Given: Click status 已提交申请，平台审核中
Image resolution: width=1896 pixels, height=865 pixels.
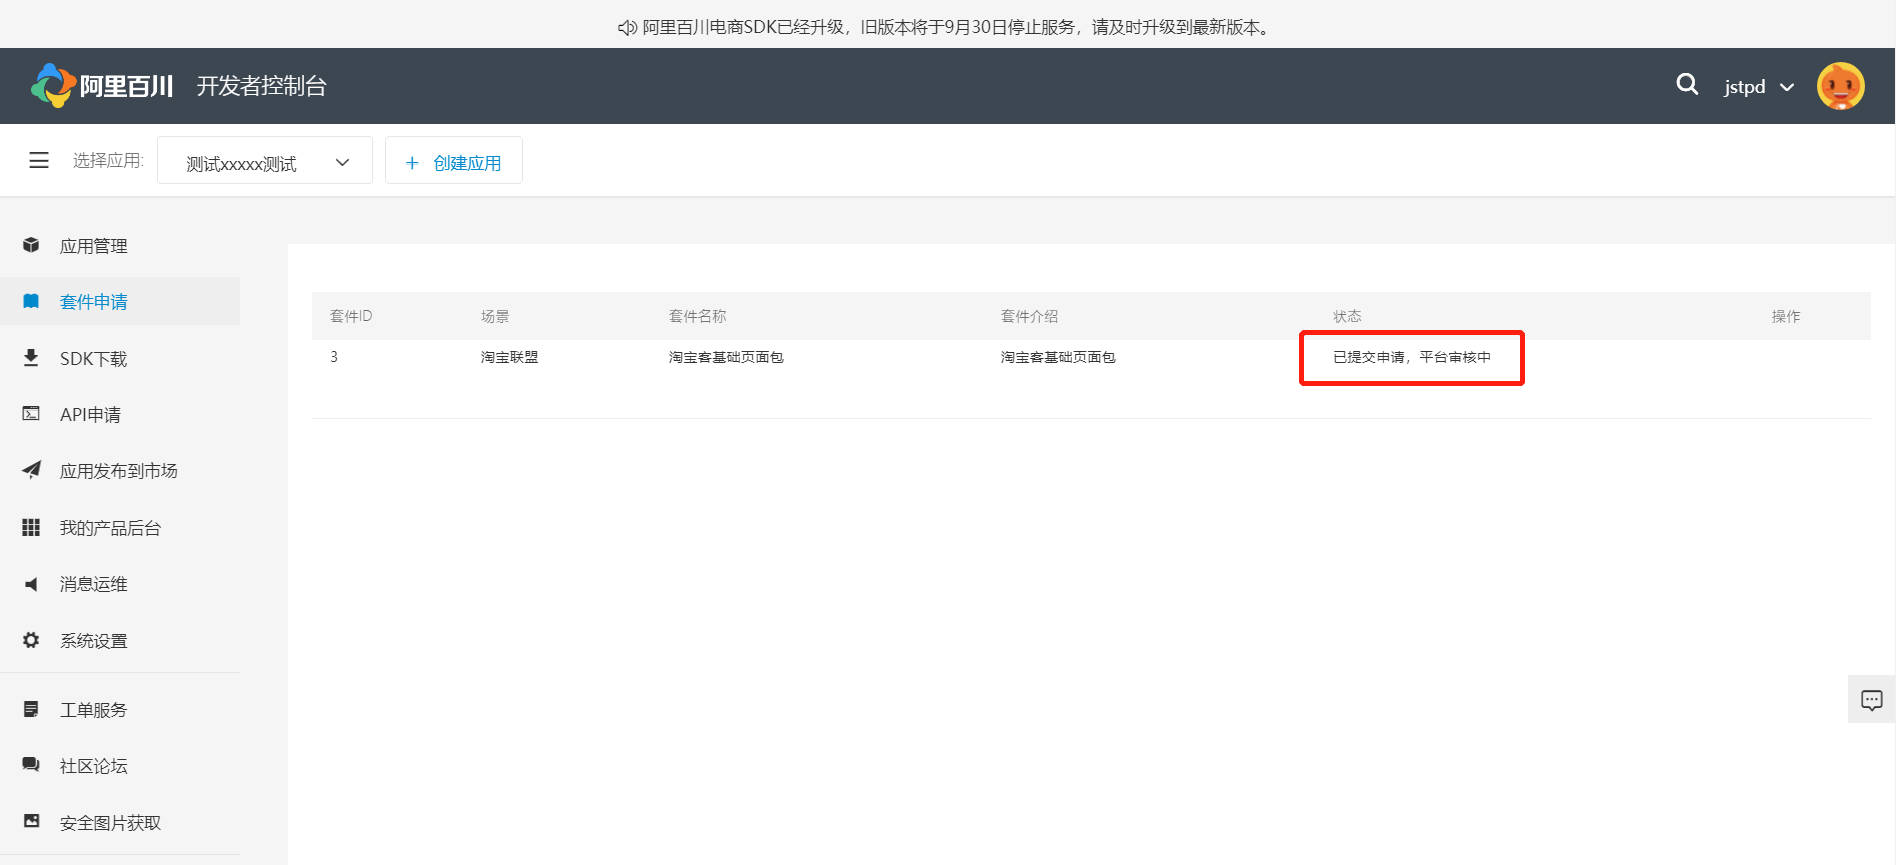Looking at the screenshot, I should coord(1412,357).
